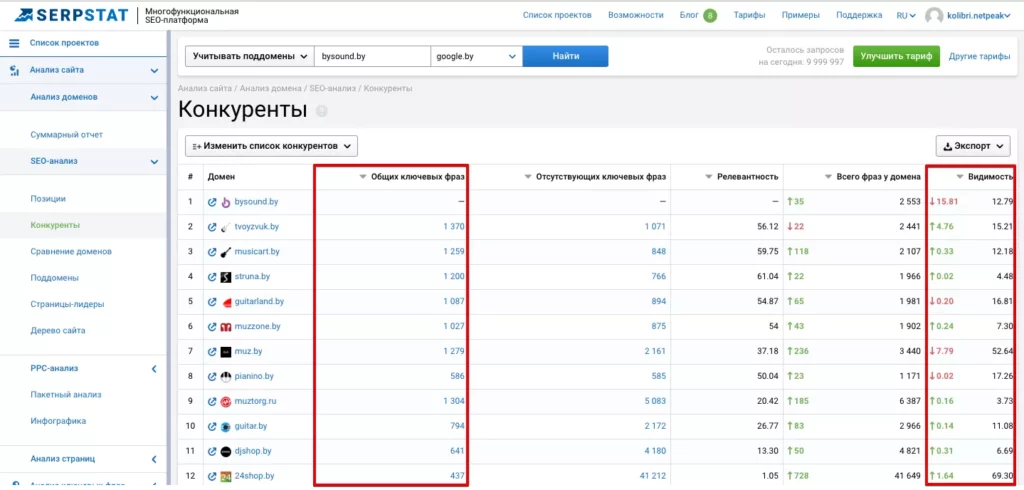Click the muztorg.ru favicon
1024x490 pixels.
tap(225, 401)
